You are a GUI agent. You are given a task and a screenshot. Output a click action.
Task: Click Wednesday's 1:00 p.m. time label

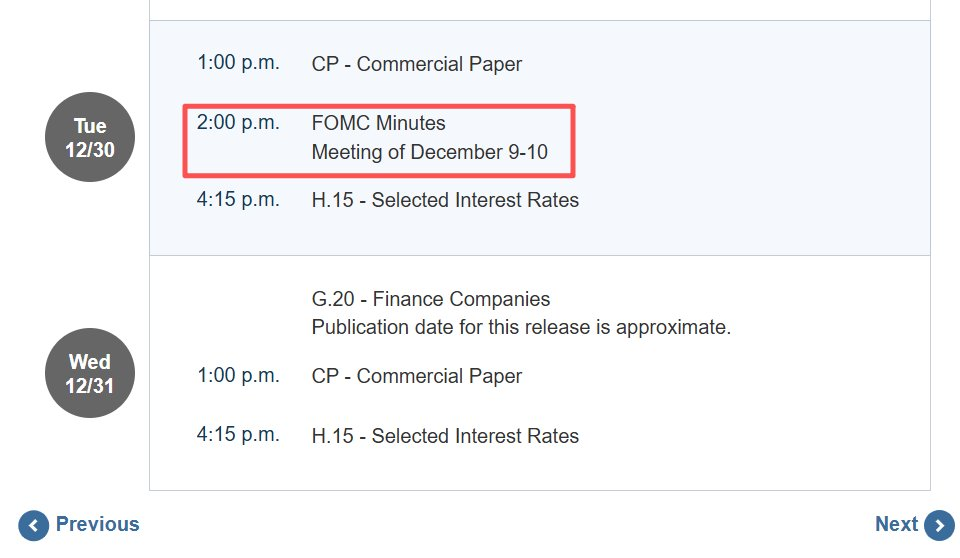(238, 376)
